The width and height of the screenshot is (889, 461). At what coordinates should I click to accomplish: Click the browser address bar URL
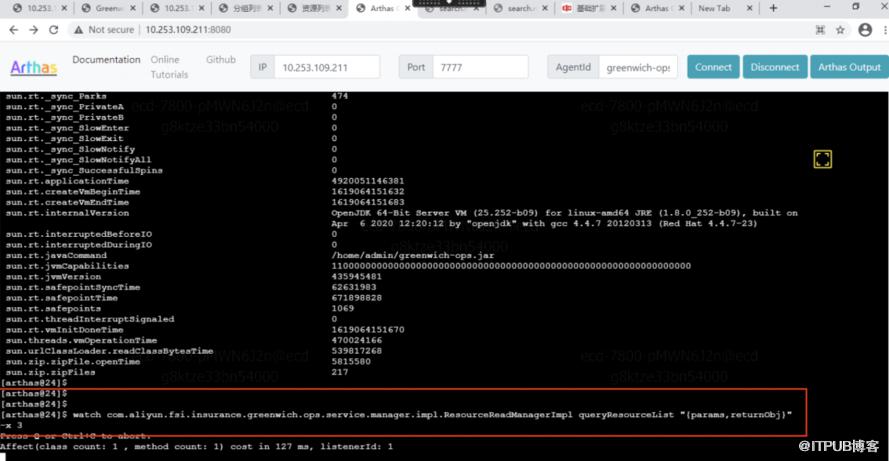(188, 29)
